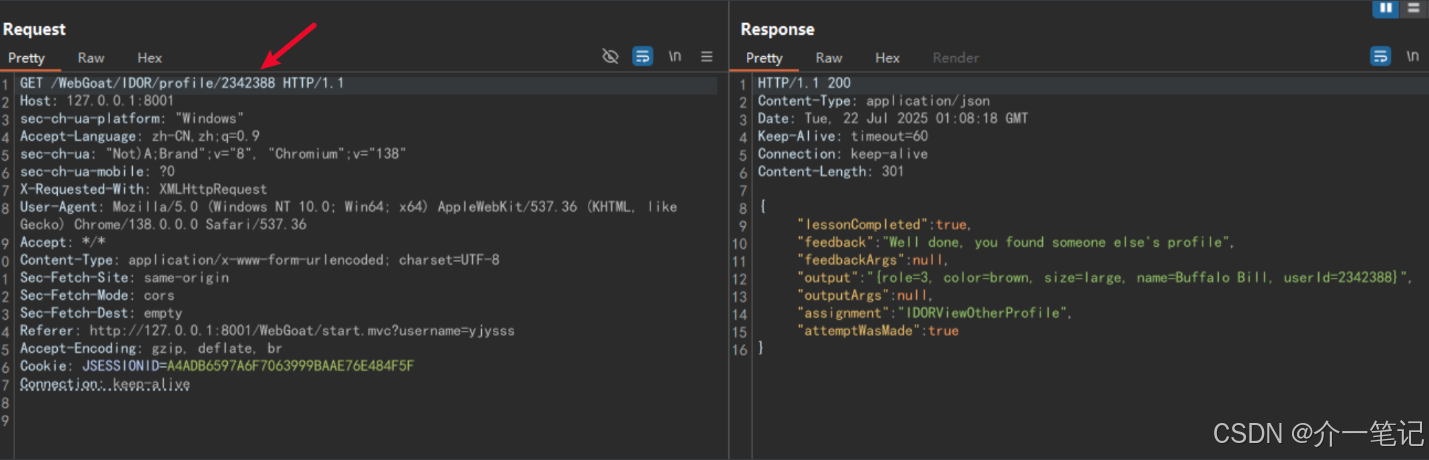Click the Sec-Fetch-Site: same-origin header

(124, 278)
